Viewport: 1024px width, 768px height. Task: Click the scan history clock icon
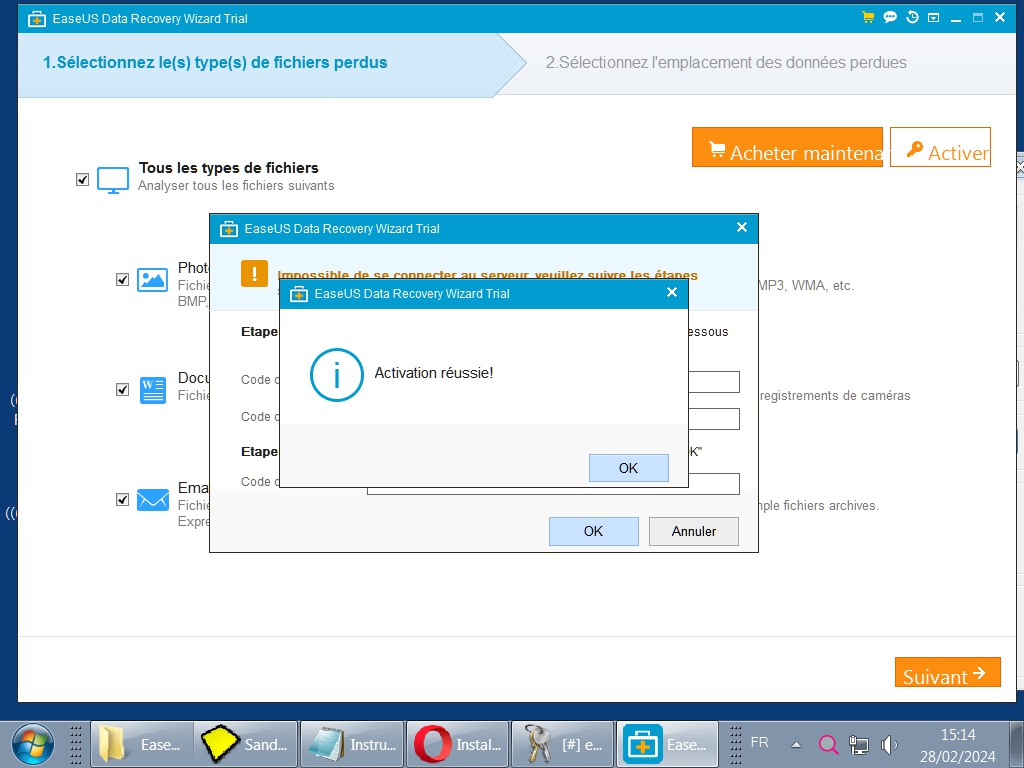coord(912,18)
